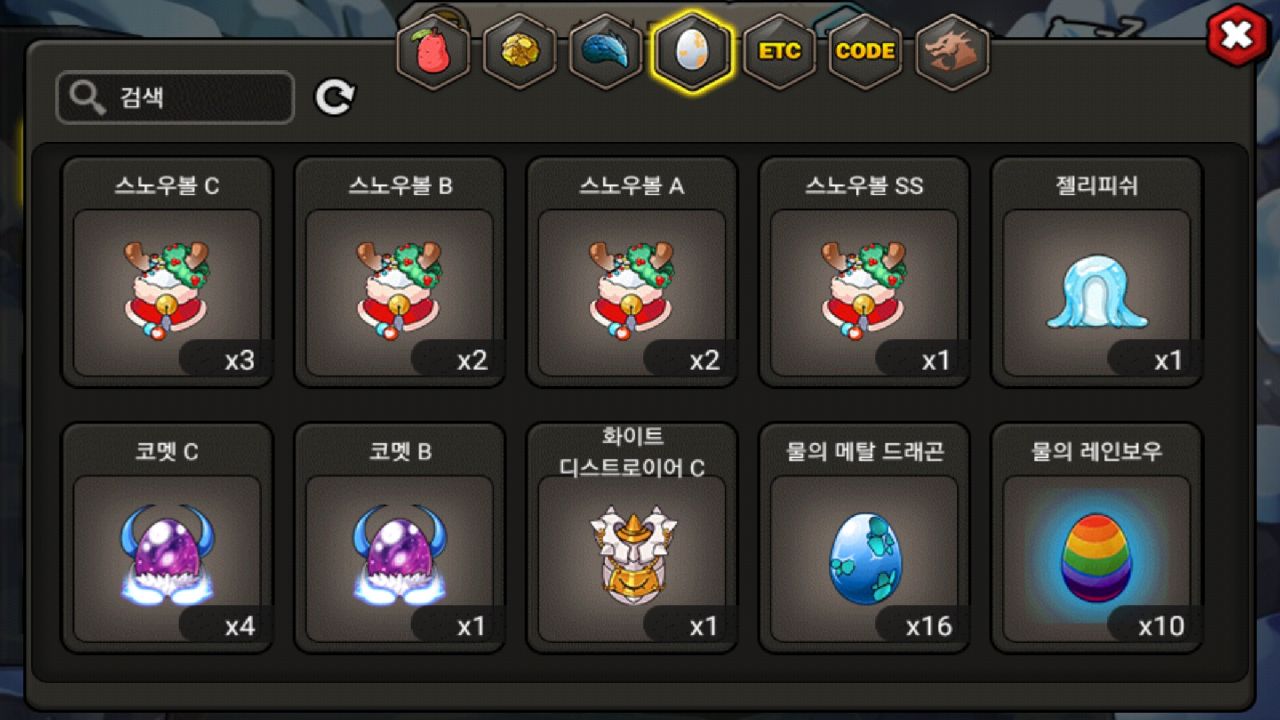
Task: Select the egg inventory tab
Action: [x=692, y=52]
